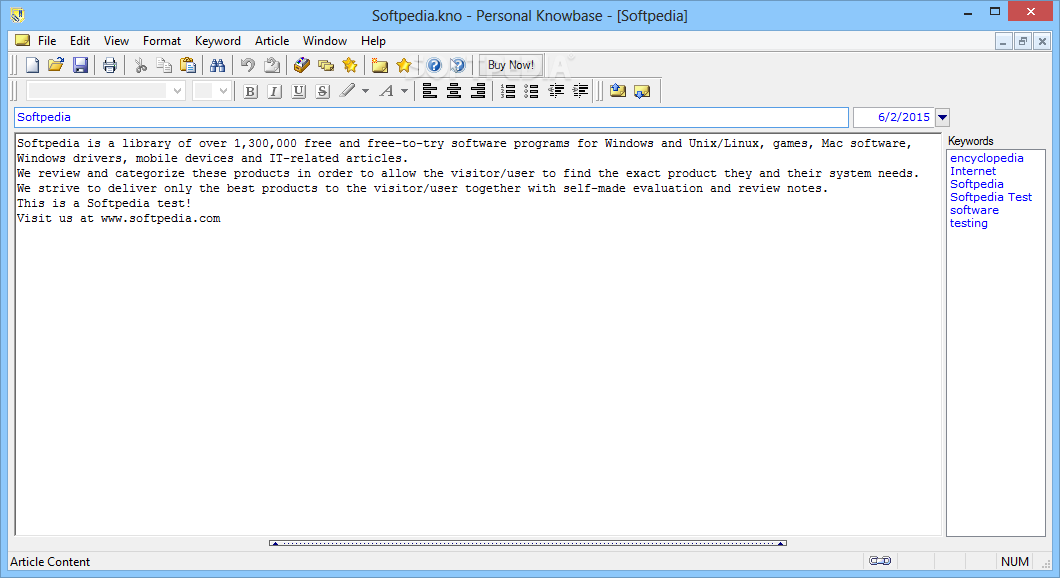Image resolution: width=1060 pixels, height=578 pixels.
Task: Print using the printer icon
Action: [110, 65]
